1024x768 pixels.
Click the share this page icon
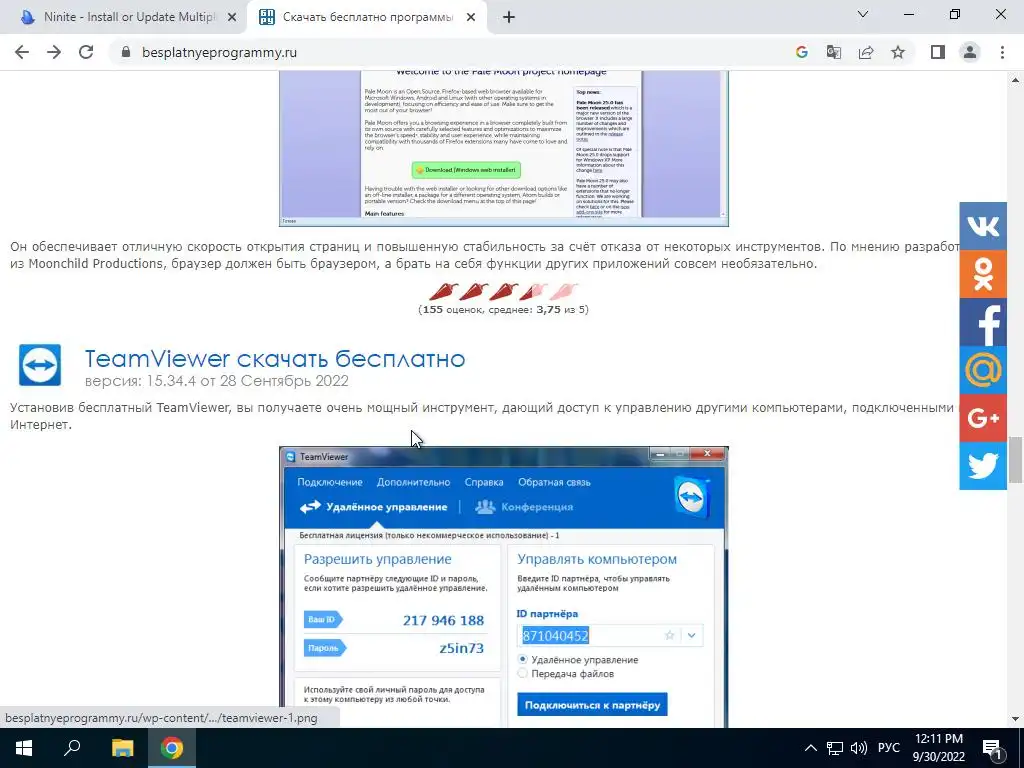click(x=866, y=52)
